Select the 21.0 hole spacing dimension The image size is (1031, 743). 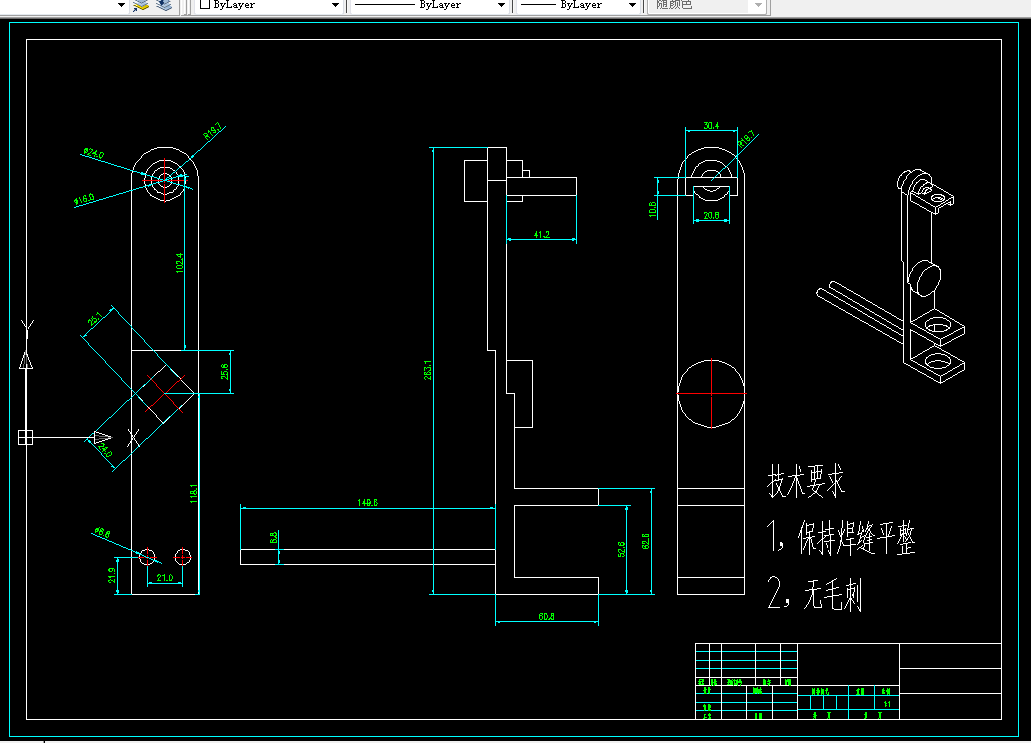(164, 578)
